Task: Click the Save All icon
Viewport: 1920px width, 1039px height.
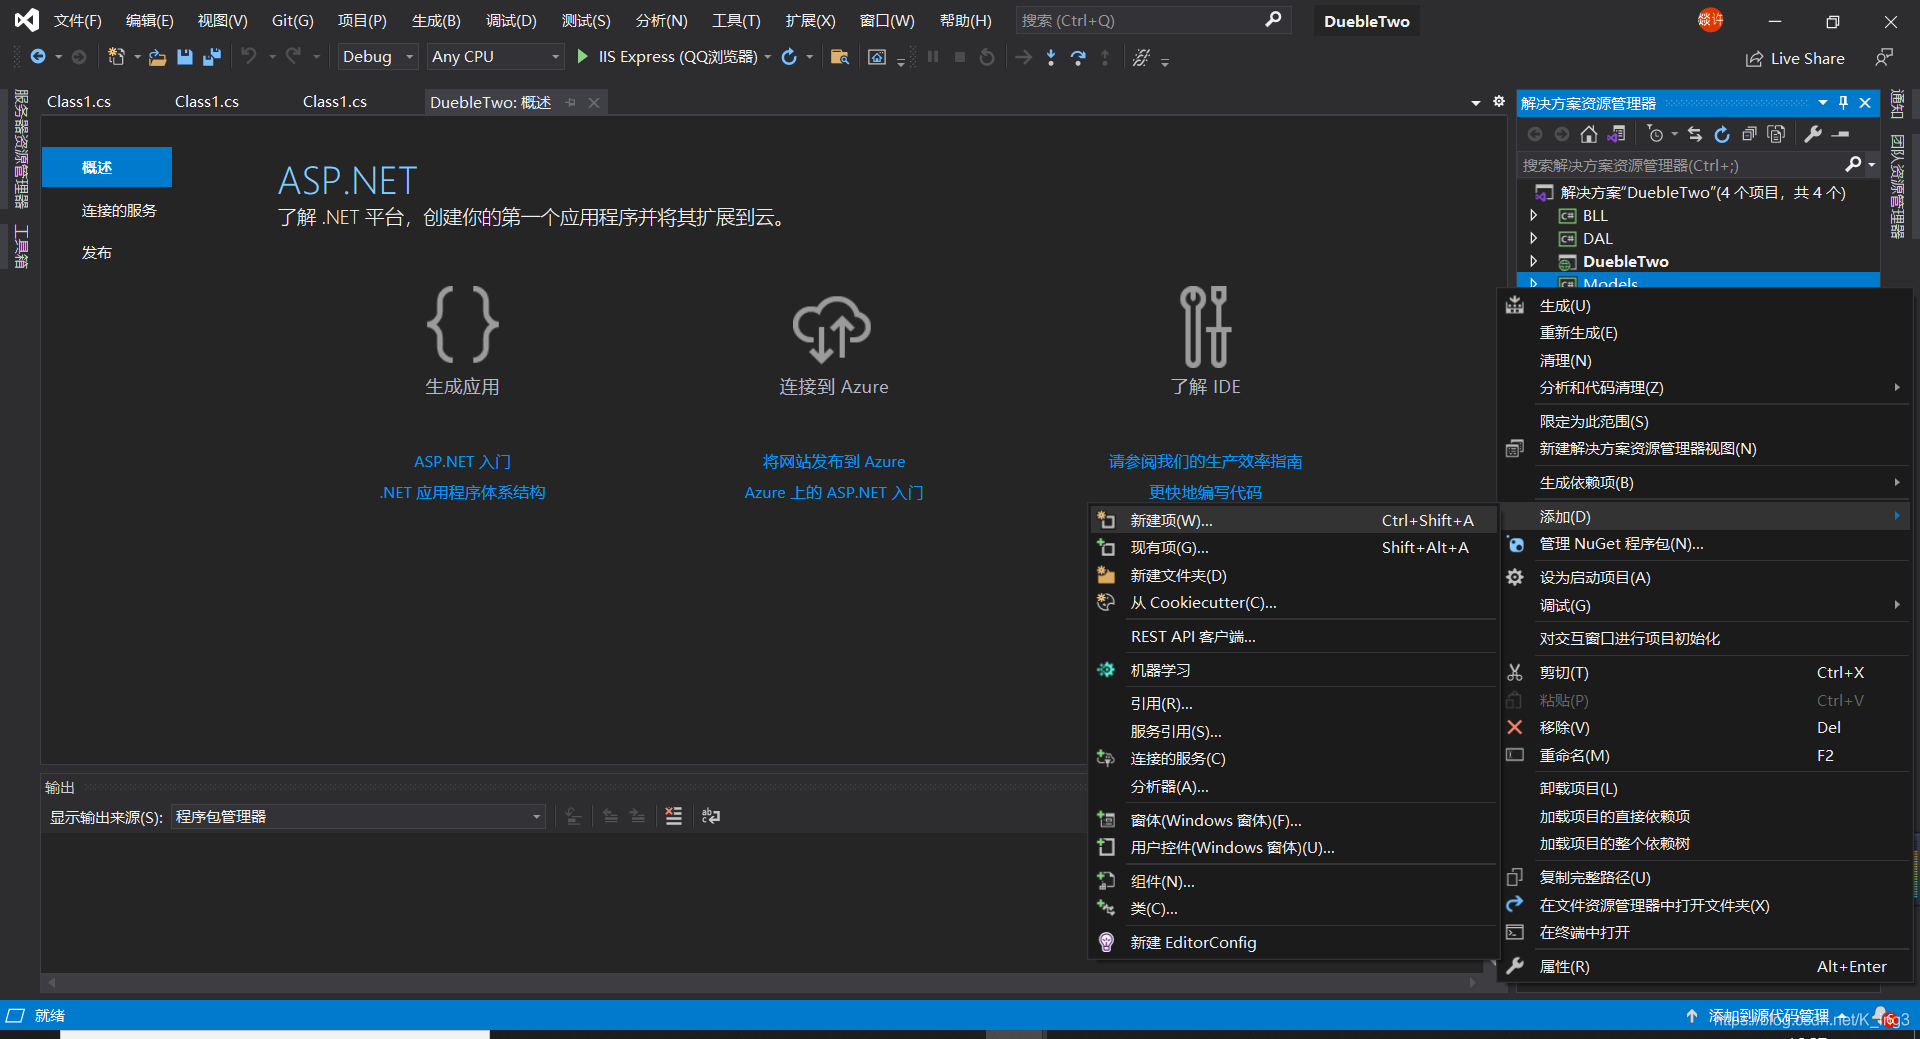Action: (x=212, y=57)
